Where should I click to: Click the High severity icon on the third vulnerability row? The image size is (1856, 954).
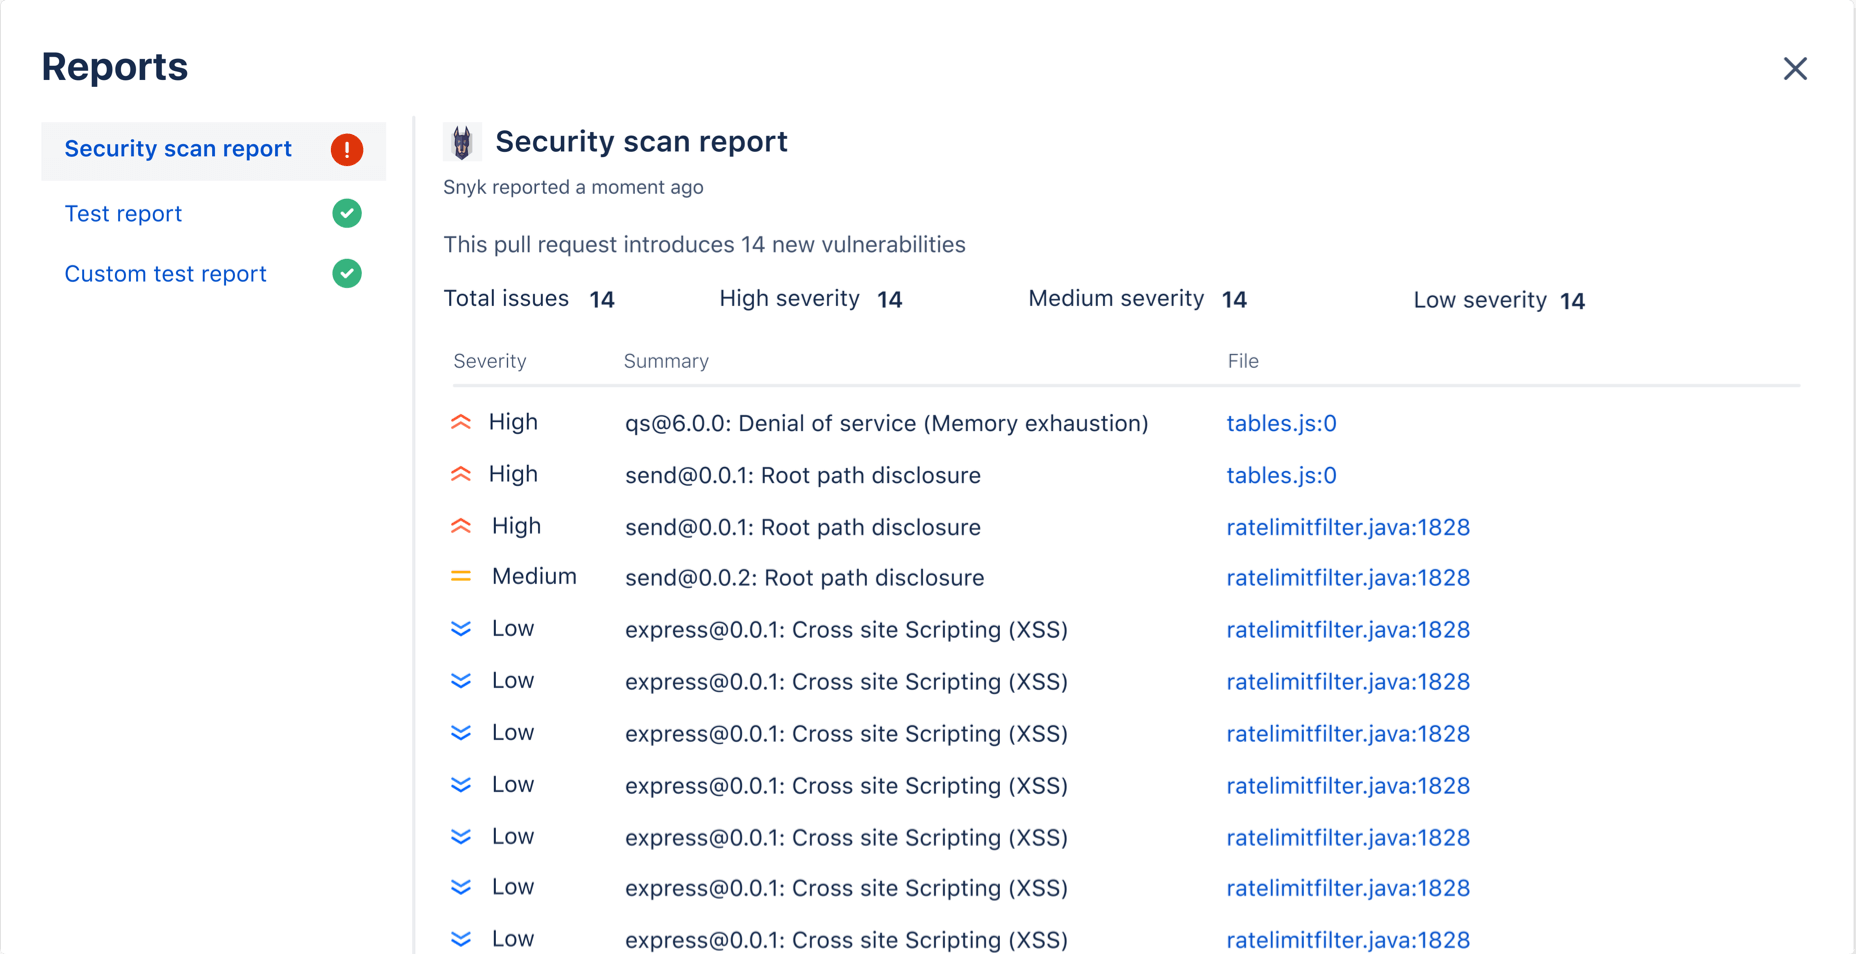pyautogui.click(x=460, y=525)
